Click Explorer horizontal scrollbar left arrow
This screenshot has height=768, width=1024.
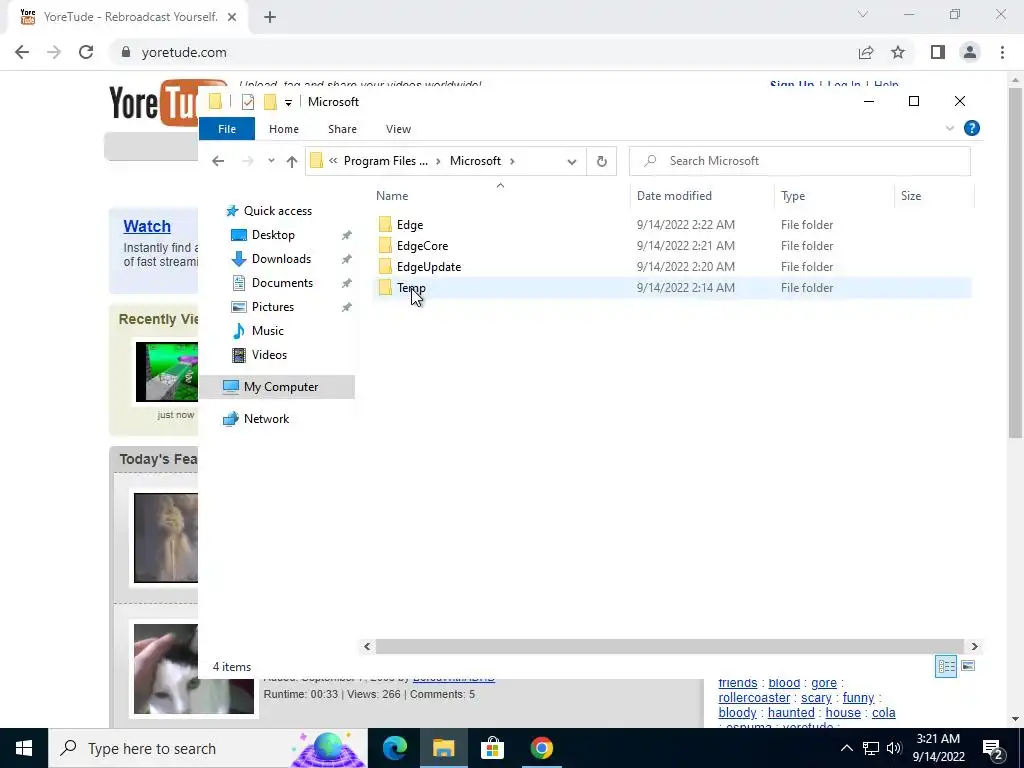click(367, 647)
